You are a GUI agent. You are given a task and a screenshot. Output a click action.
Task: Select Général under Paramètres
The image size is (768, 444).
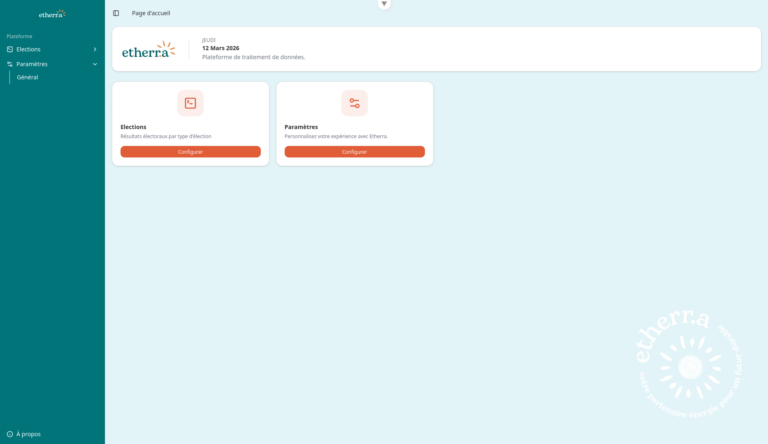point(28,77)
